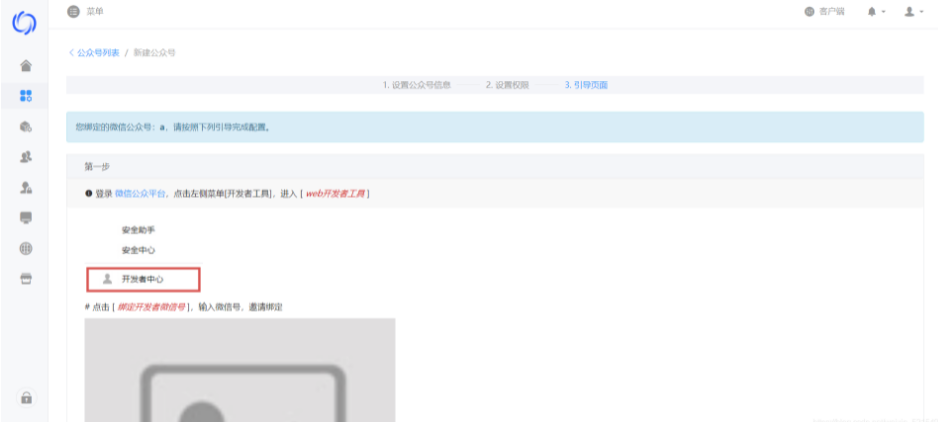This screenshot has height=422, width=938.
Task: Click the 第一步 panel header
Action: click(x=495, y=166)
